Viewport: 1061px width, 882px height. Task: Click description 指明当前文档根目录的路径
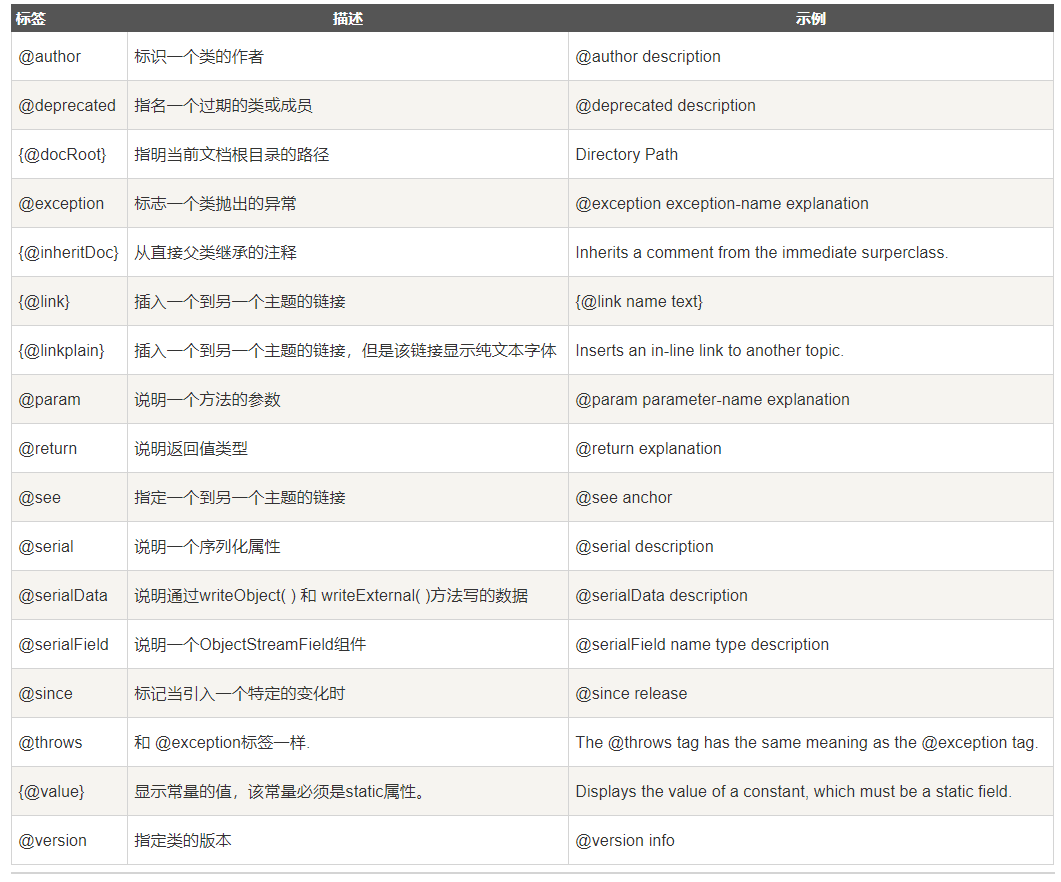tap(231, 154)
